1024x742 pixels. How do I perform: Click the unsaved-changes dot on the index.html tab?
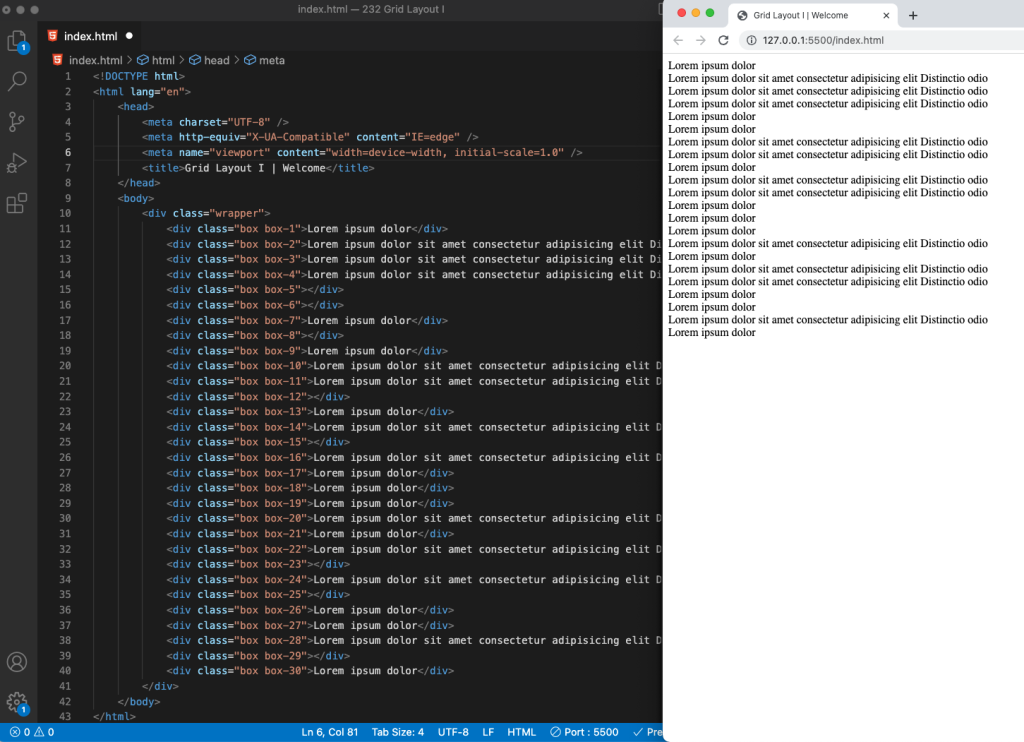(x=129, y=36)
